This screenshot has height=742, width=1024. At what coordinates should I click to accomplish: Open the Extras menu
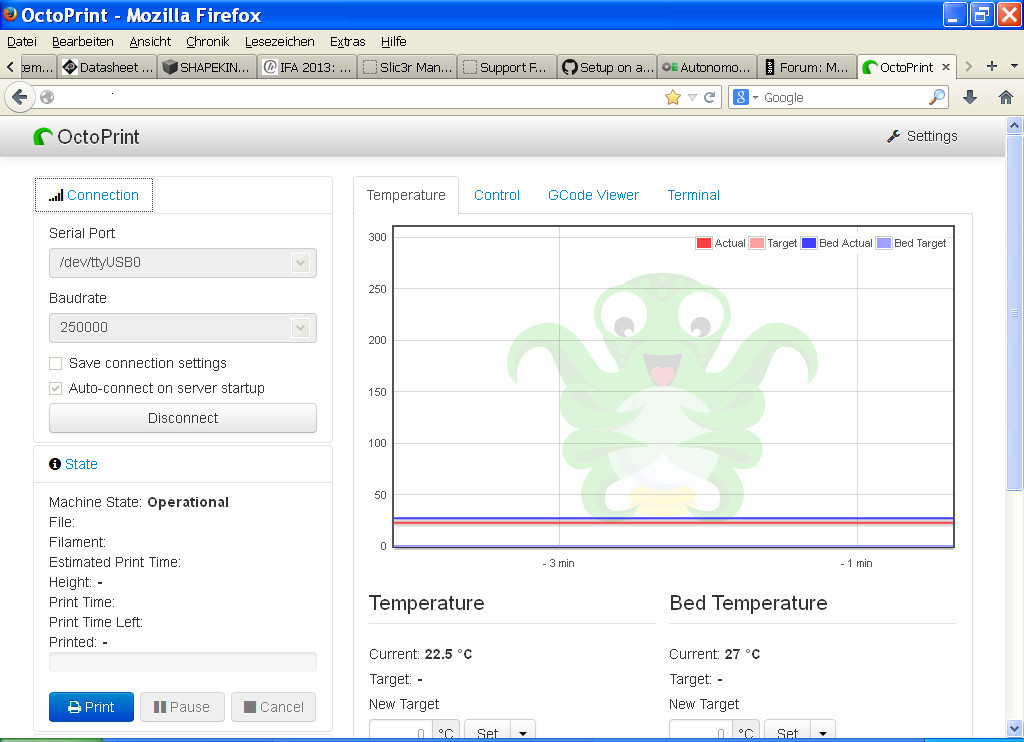pyautogui.click(x=347, y=42)
